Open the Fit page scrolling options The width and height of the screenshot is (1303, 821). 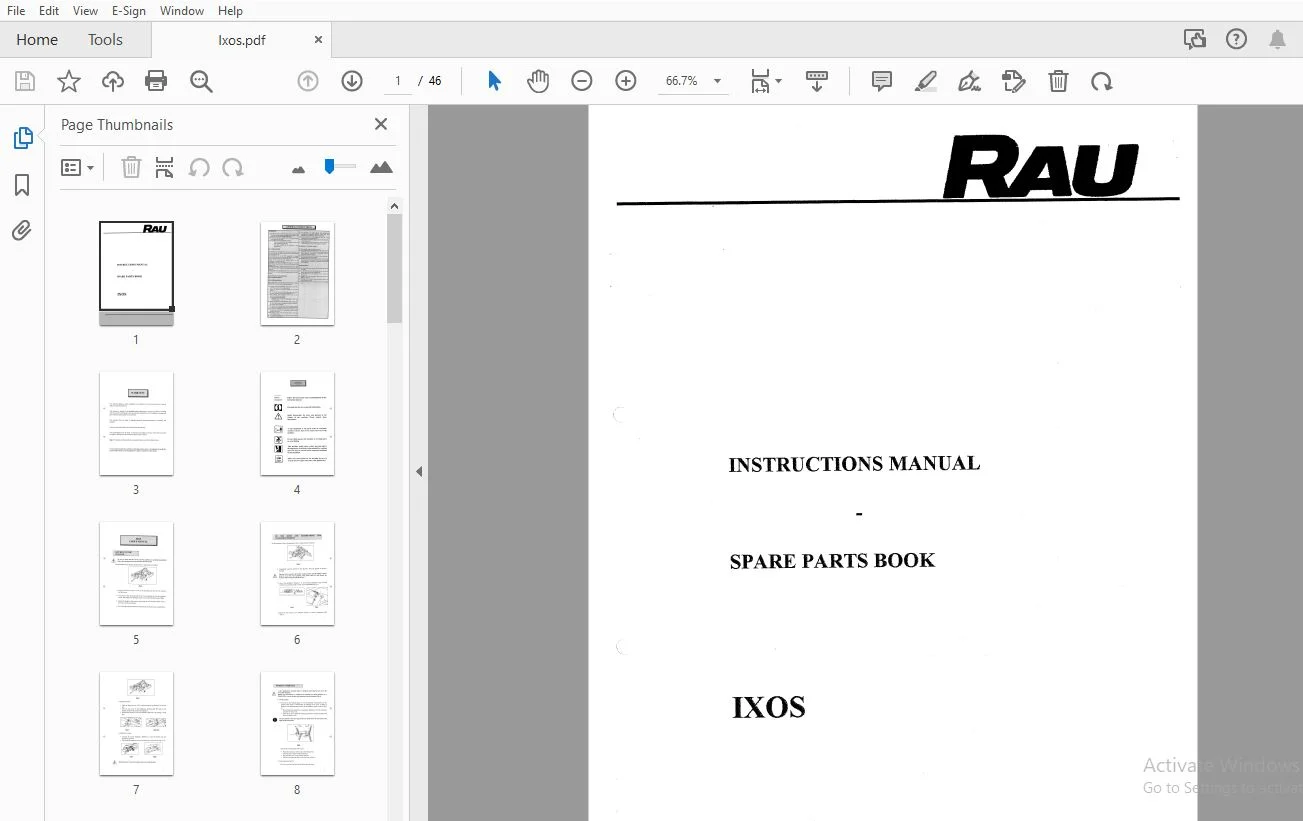coord(766,82)
